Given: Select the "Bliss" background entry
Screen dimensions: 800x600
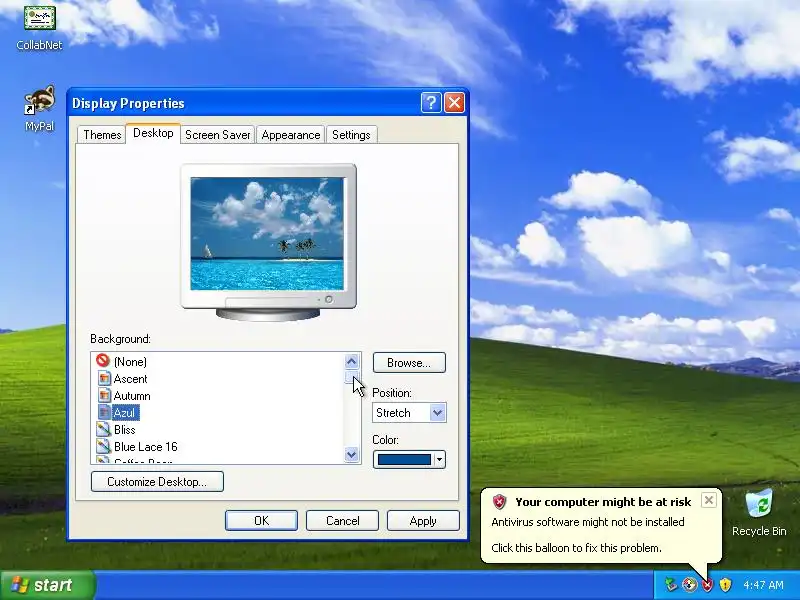Looking at the screenshot, I should (124, 430).
